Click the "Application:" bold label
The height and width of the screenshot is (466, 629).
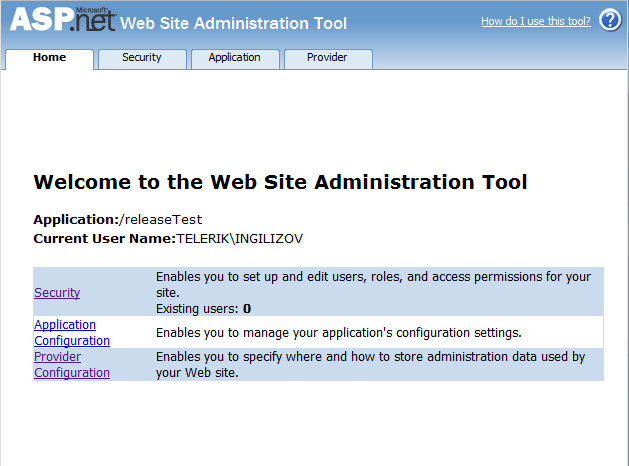[76, 219]
